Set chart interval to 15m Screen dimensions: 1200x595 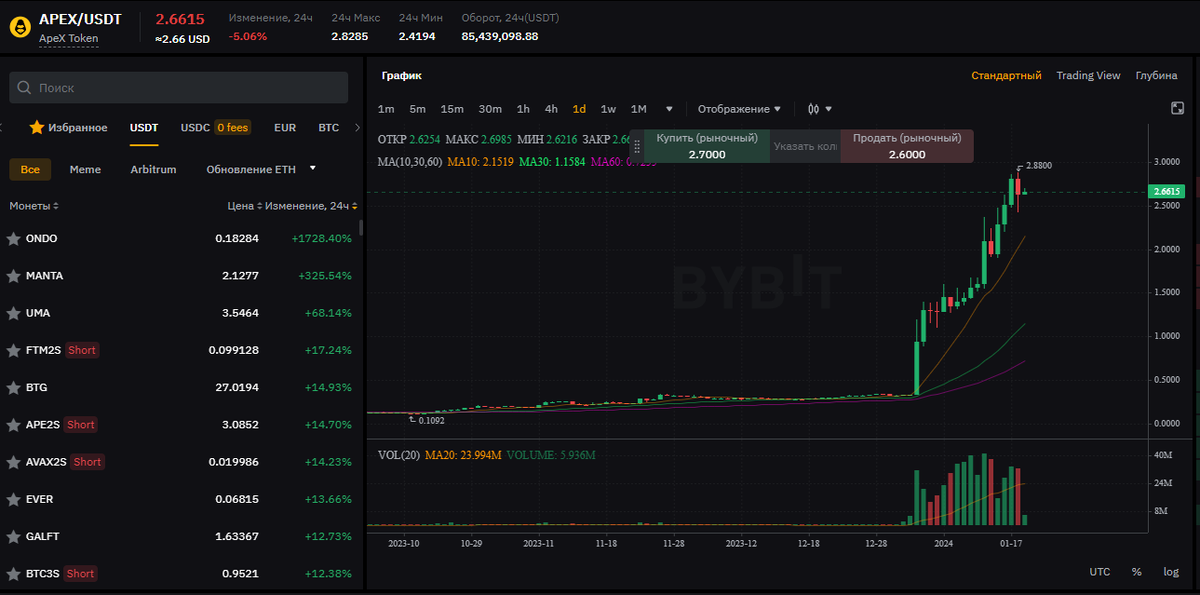(452, 109)
